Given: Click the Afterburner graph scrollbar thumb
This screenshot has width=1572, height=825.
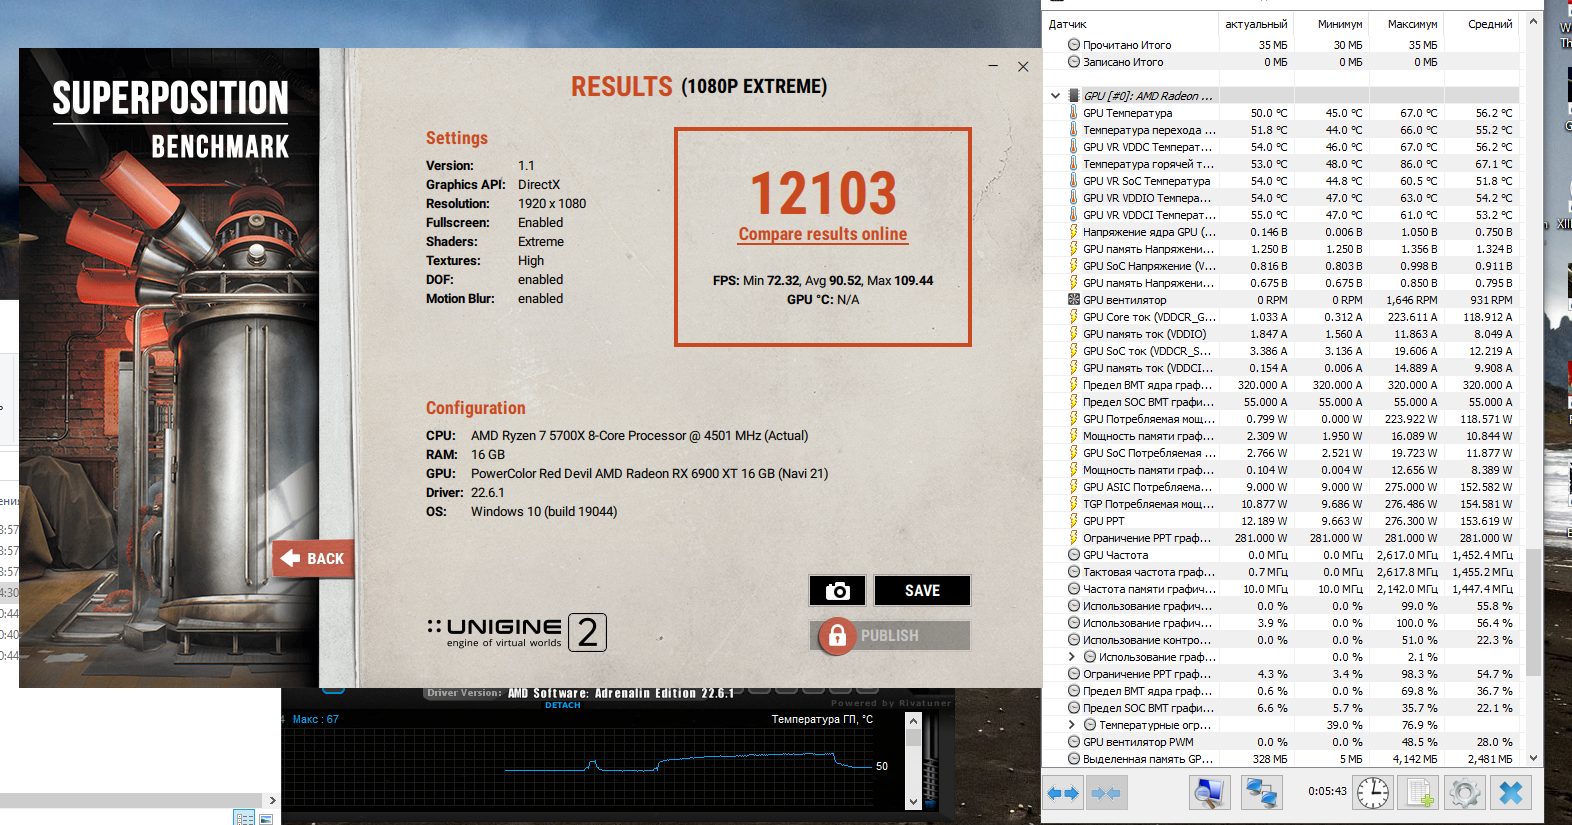Looking at the screenshot, I should point(912,736).
